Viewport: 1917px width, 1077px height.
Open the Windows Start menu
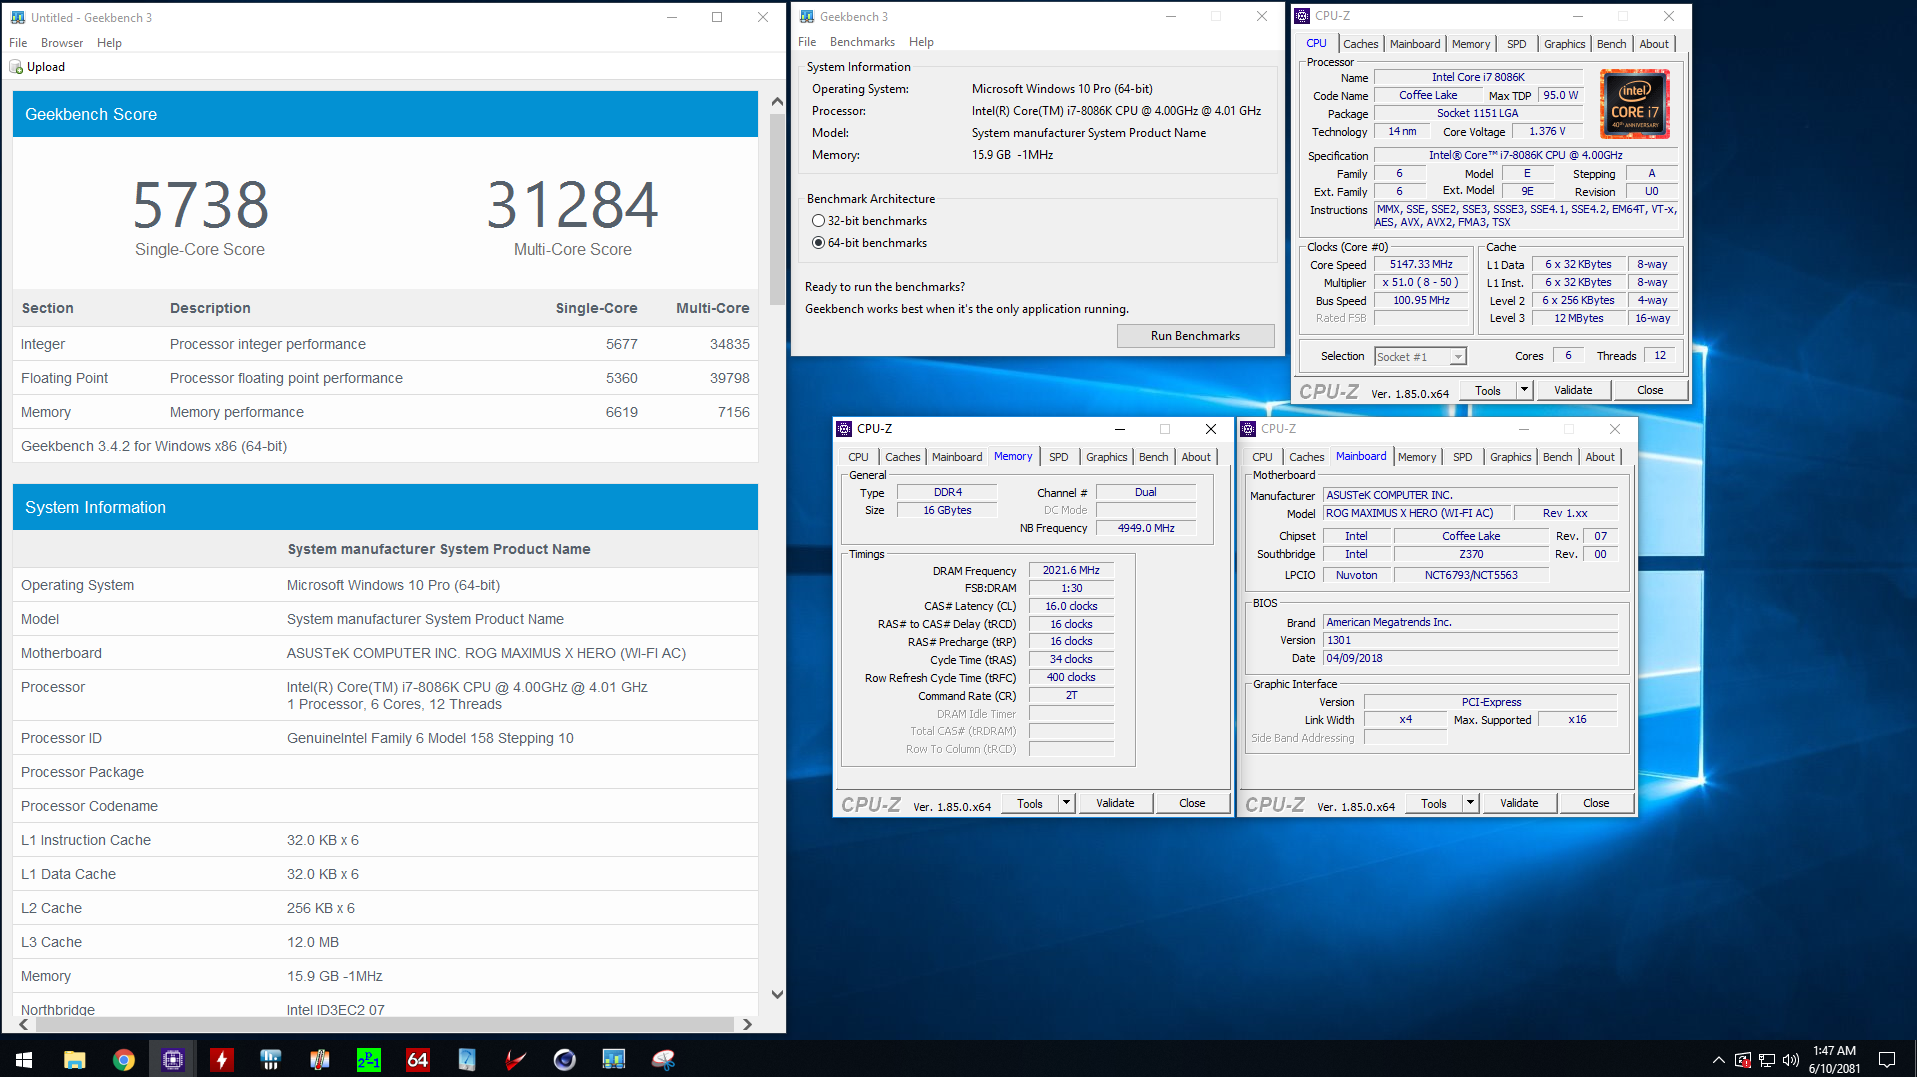pyautogui.click(x=24, y=1059)
